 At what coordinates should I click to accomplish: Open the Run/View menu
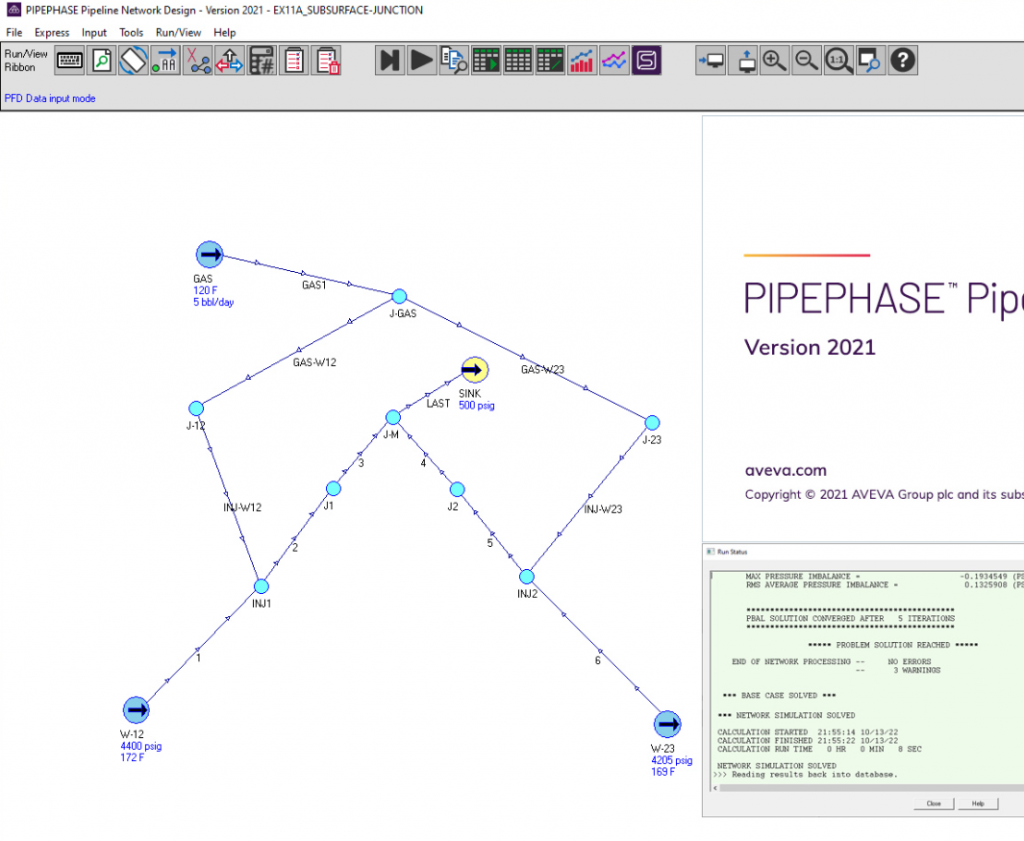coord(178,33)
